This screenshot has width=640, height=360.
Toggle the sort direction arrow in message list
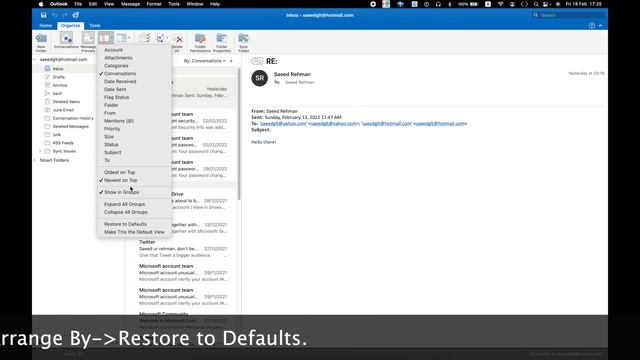tap(231, 61)
